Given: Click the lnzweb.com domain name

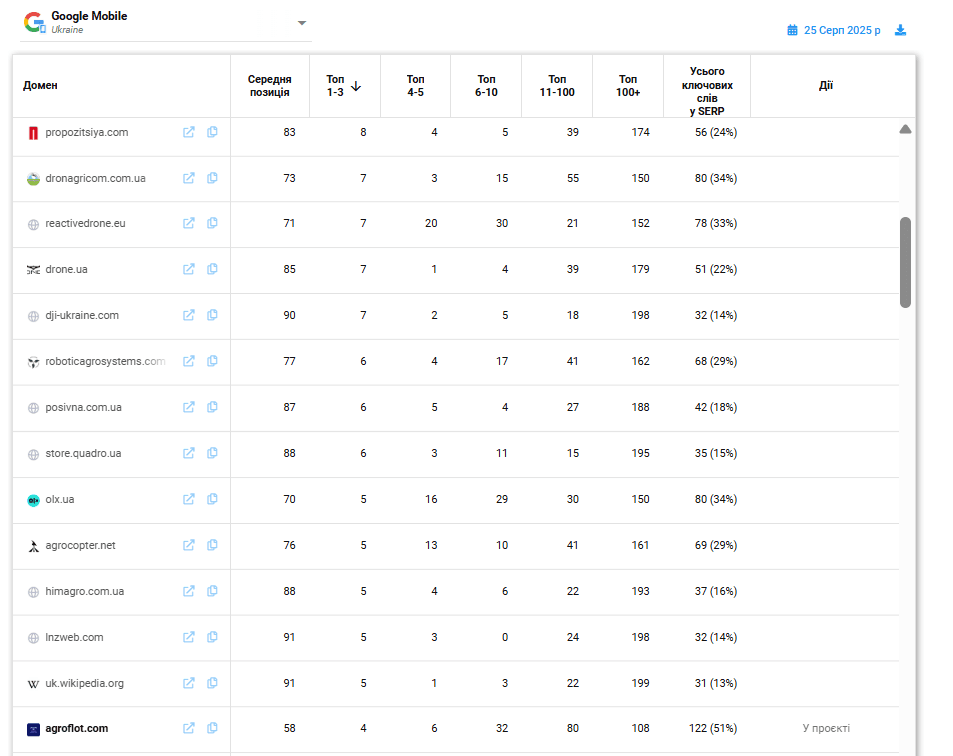Looking at the screenshot, I should pos(74,637).
